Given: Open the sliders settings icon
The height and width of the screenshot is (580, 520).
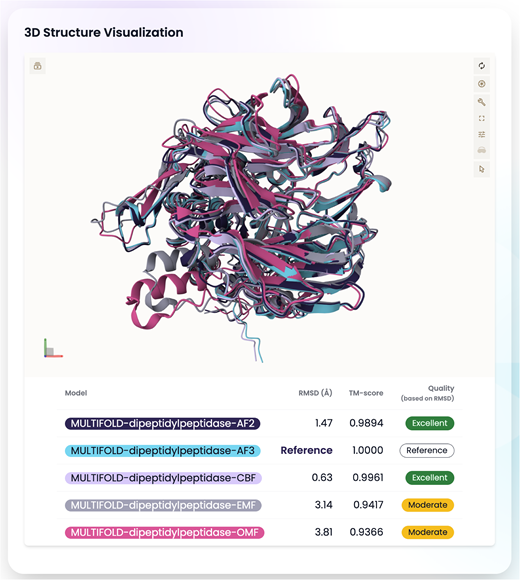Looking at the screenshot, I should 482,134.
